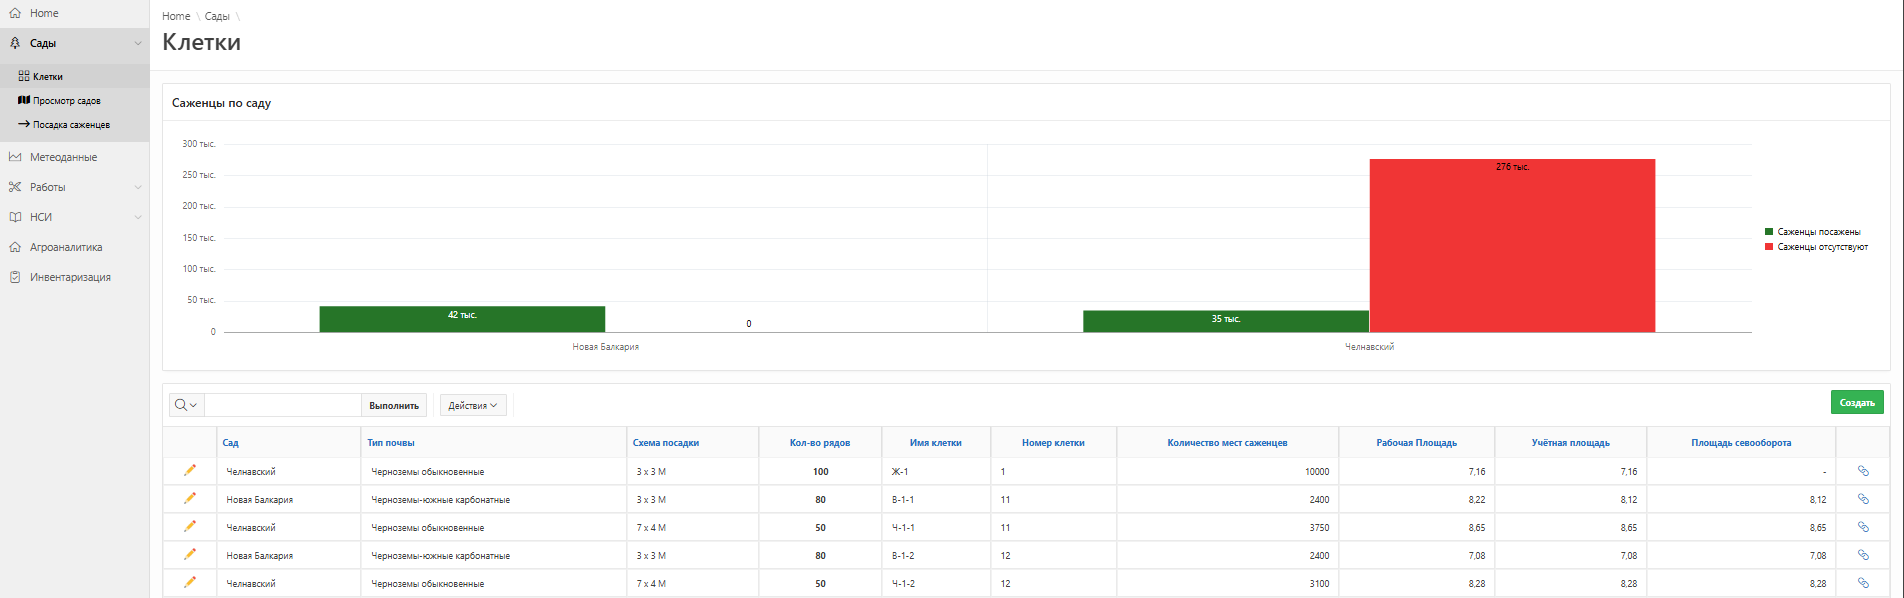Sort by the Кол-во рядов column header
This screenshot has height=598, width=1904.
[x=820, y=442]
